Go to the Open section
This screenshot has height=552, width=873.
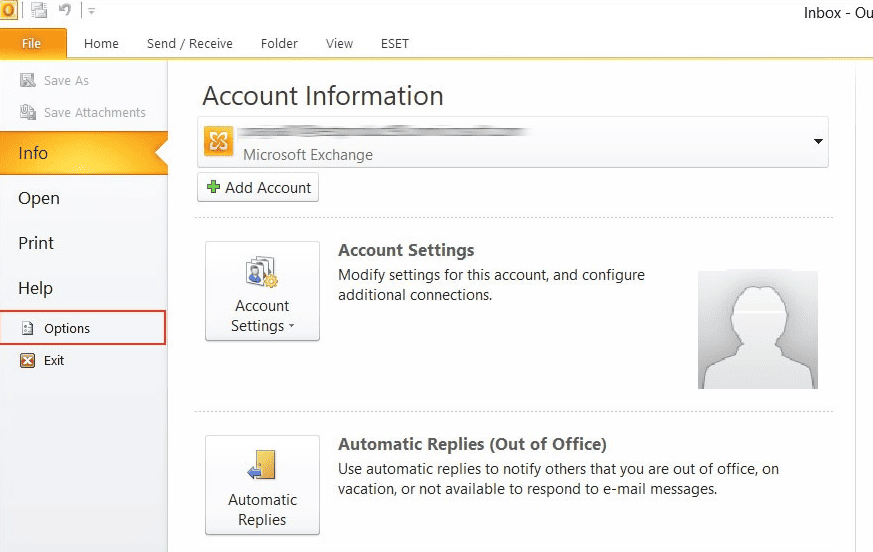coord(39,198)
